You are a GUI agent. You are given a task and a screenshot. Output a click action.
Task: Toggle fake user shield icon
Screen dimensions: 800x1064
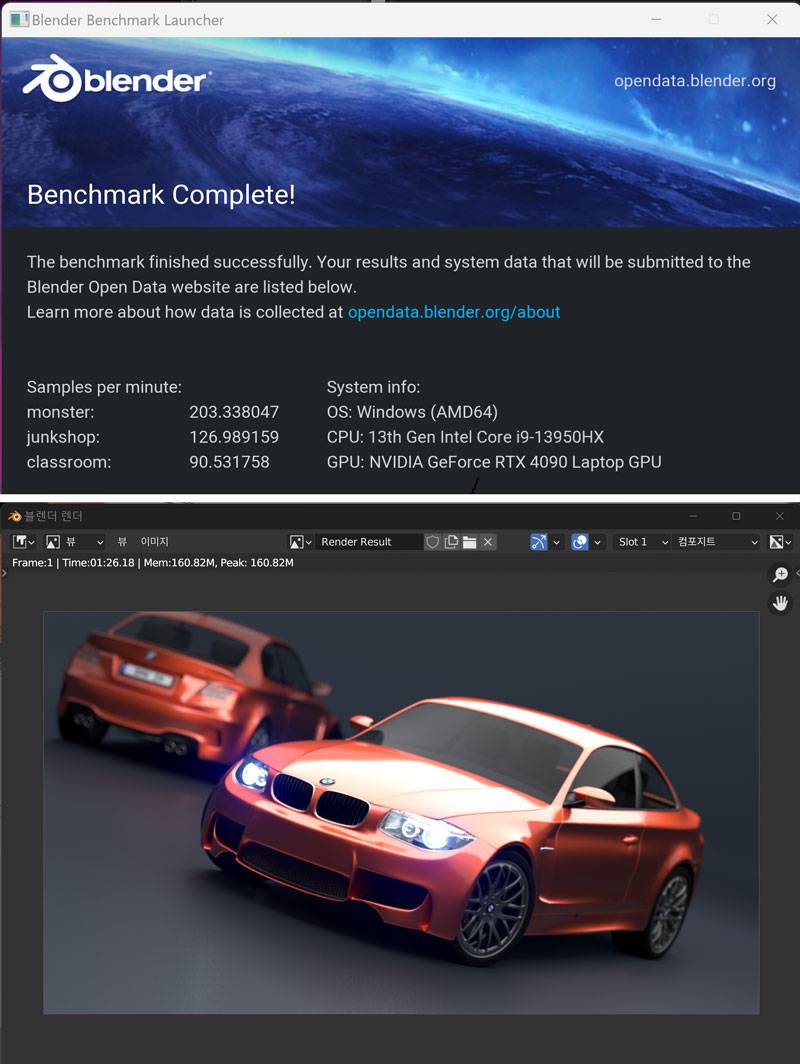point(432,542)
